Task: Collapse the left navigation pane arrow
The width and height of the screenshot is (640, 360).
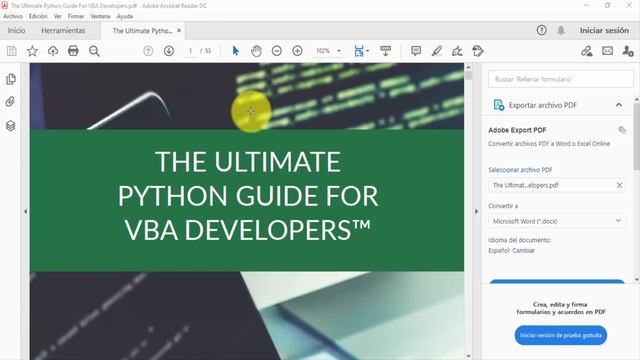Action: [25, 211]
